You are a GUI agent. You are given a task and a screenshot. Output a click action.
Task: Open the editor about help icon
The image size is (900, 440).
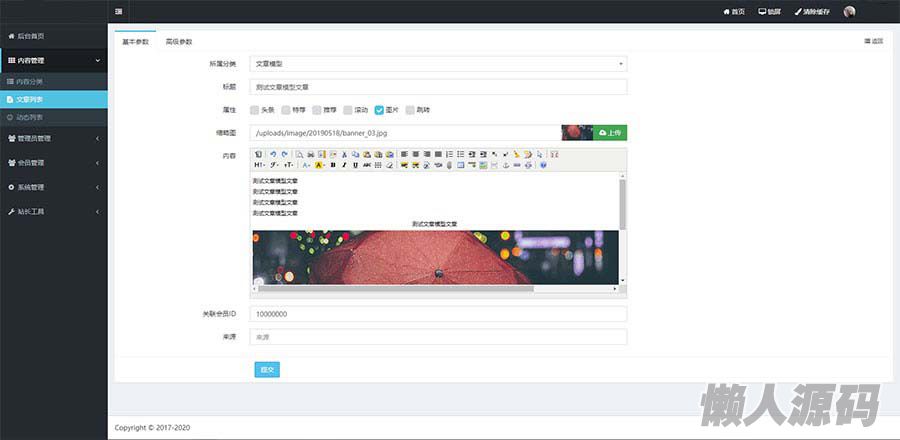[x=543, y=165]
